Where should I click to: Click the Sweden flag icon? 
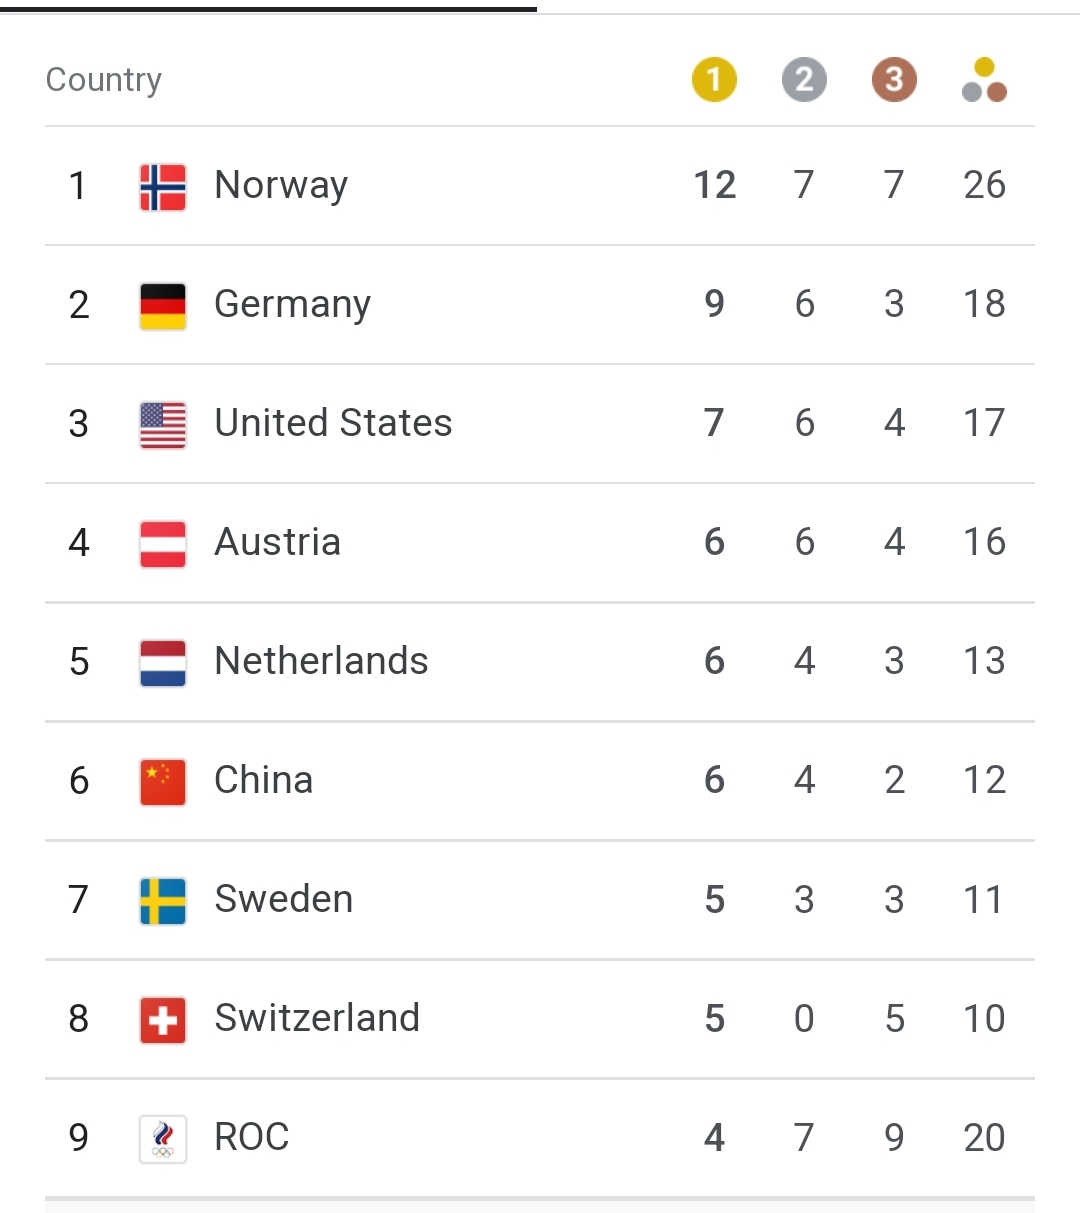click(x=163, y=901)
